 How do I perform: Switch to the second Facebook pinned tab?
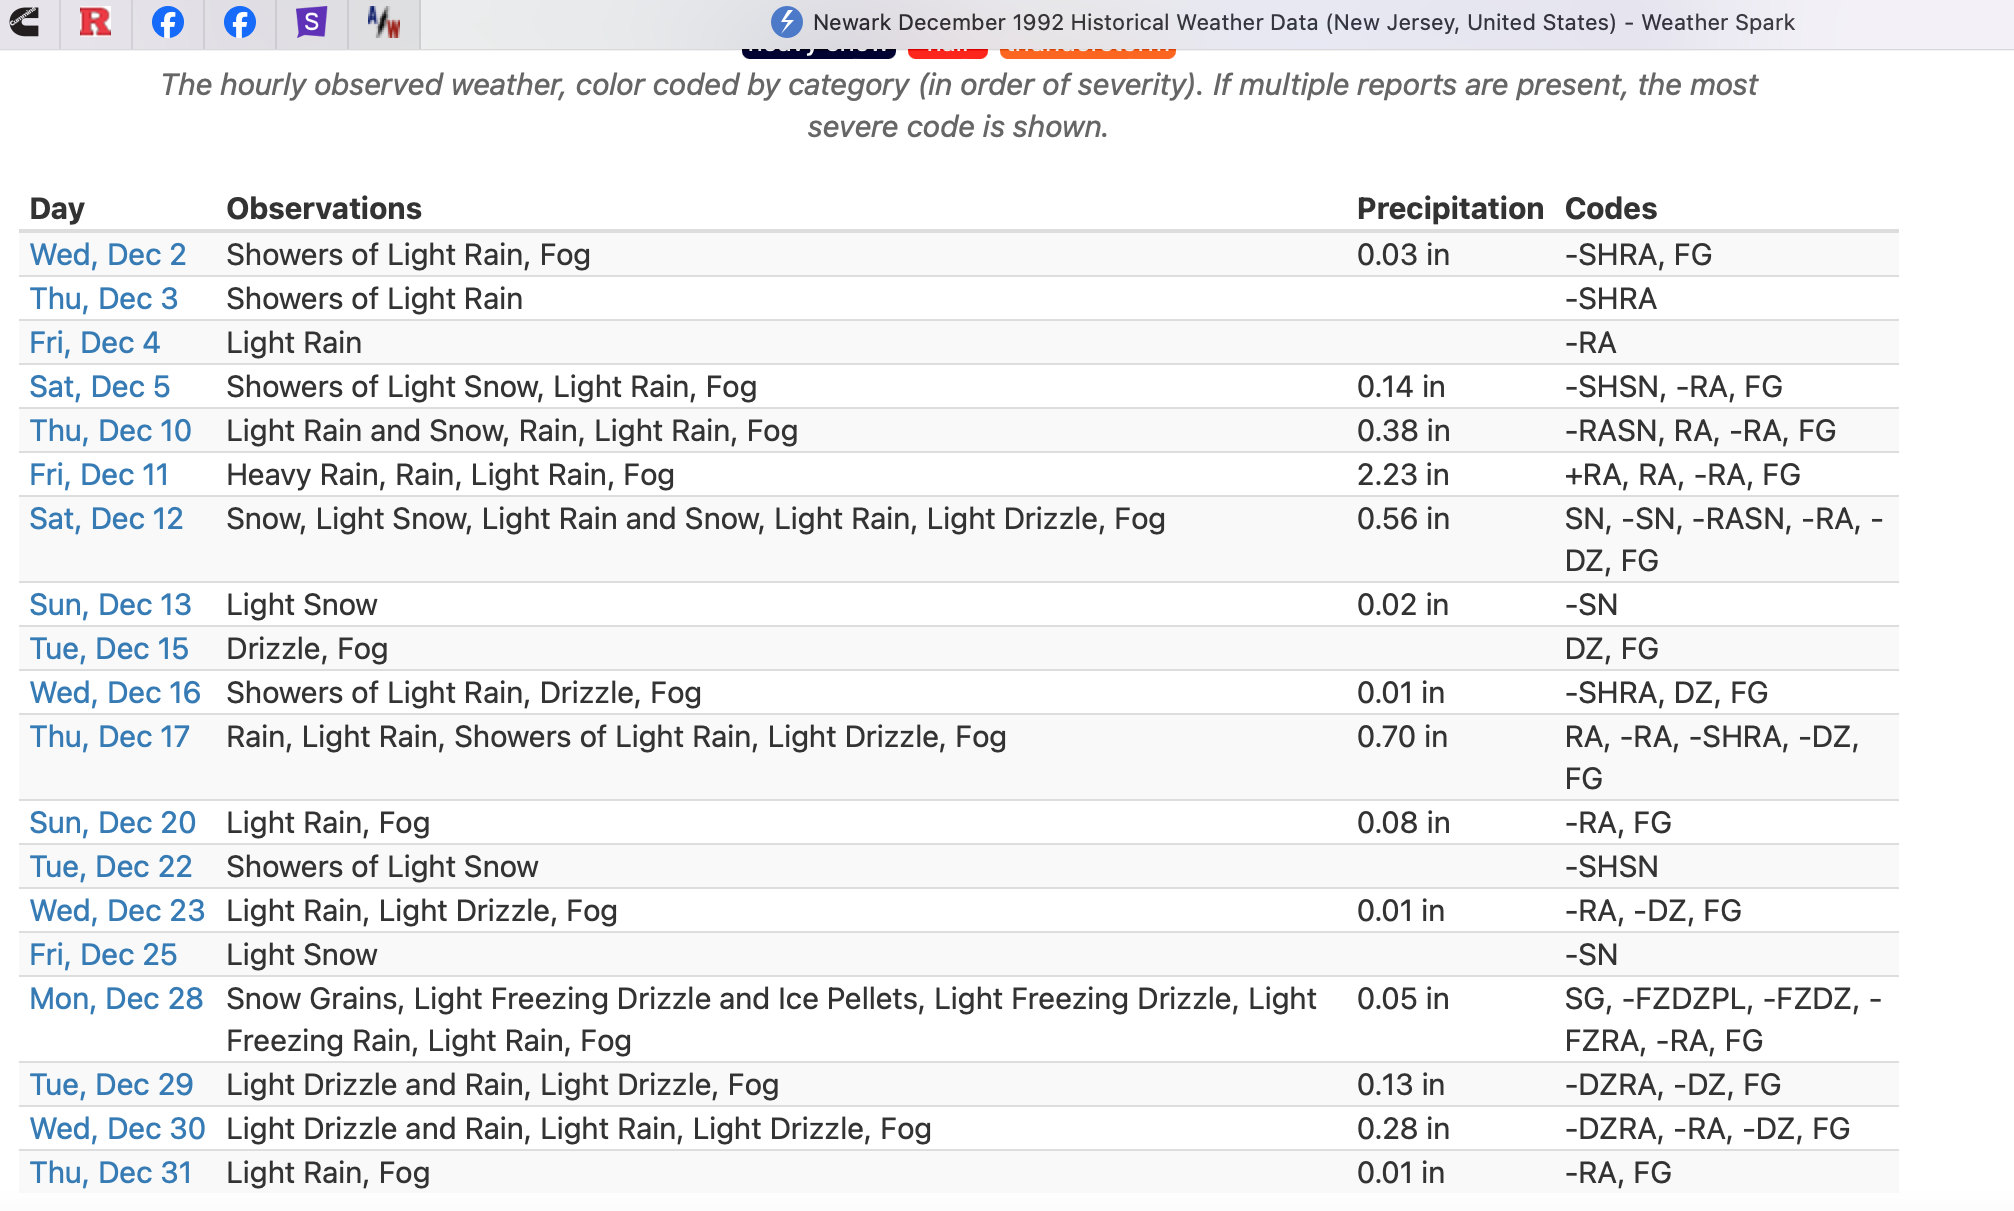pos(239,22)
